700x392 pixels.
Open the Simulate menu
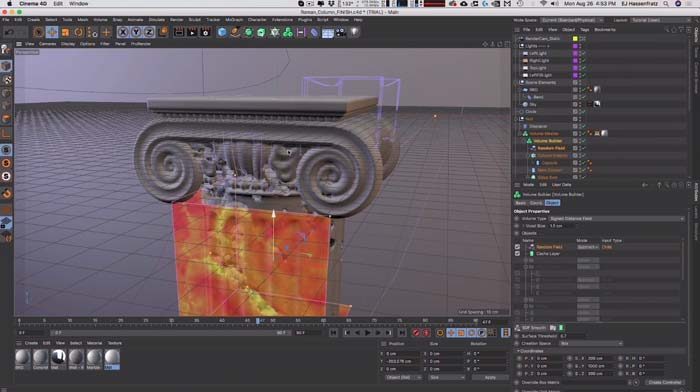point(156,20)
